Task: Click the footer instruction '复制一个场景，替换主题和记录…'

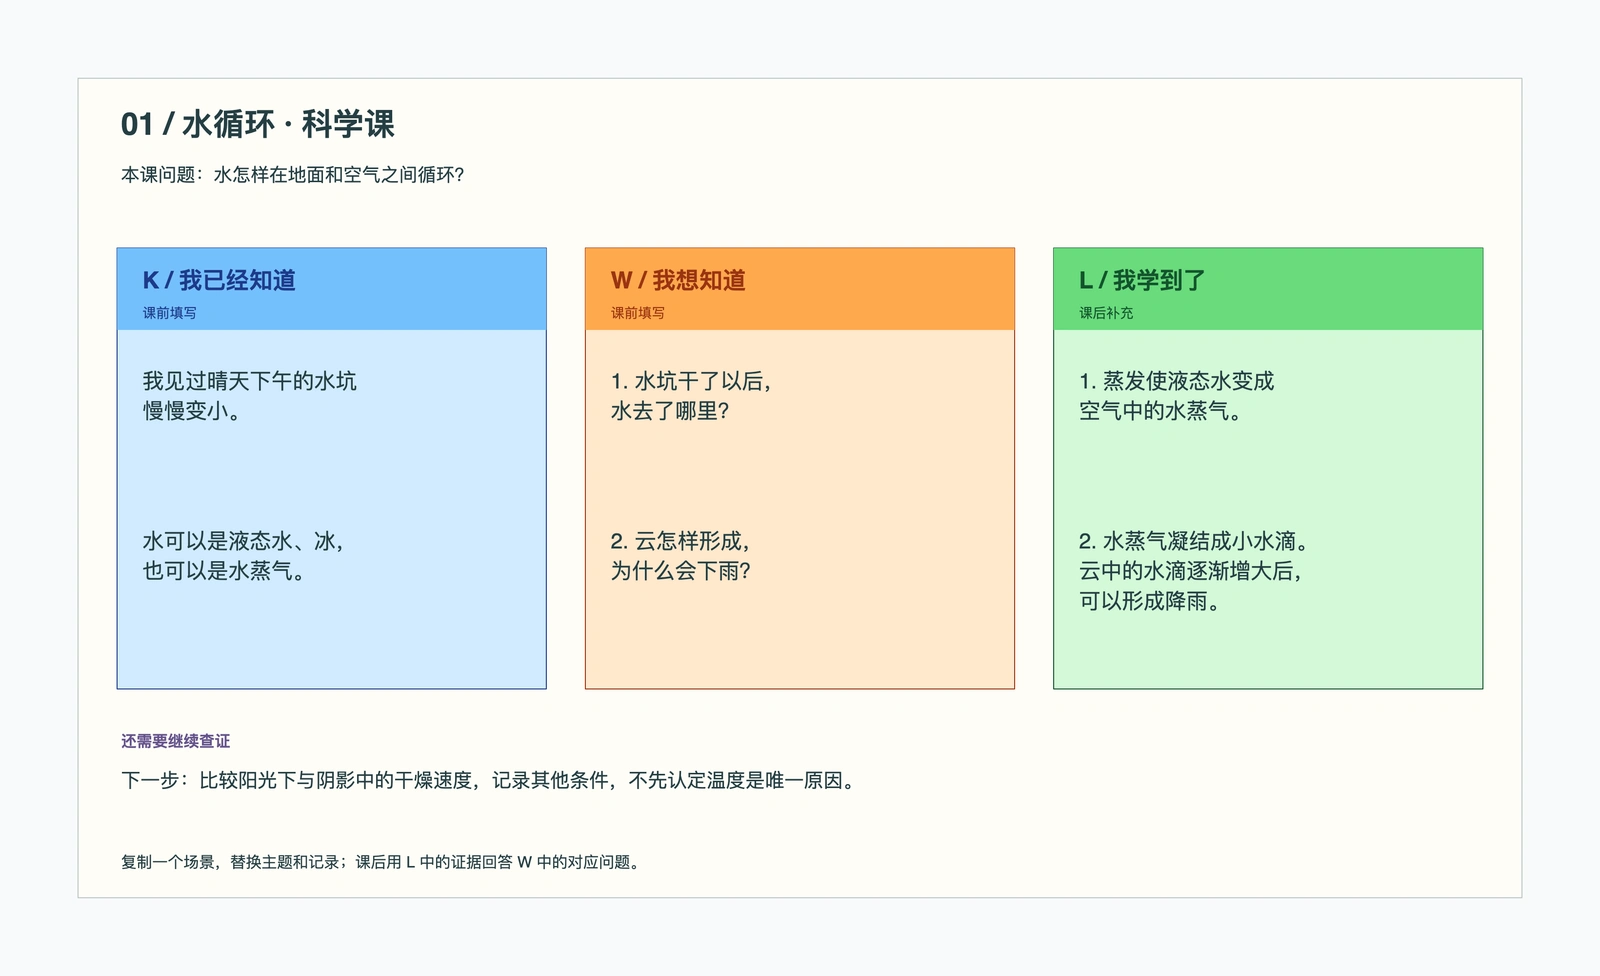Action: [381, 862]
